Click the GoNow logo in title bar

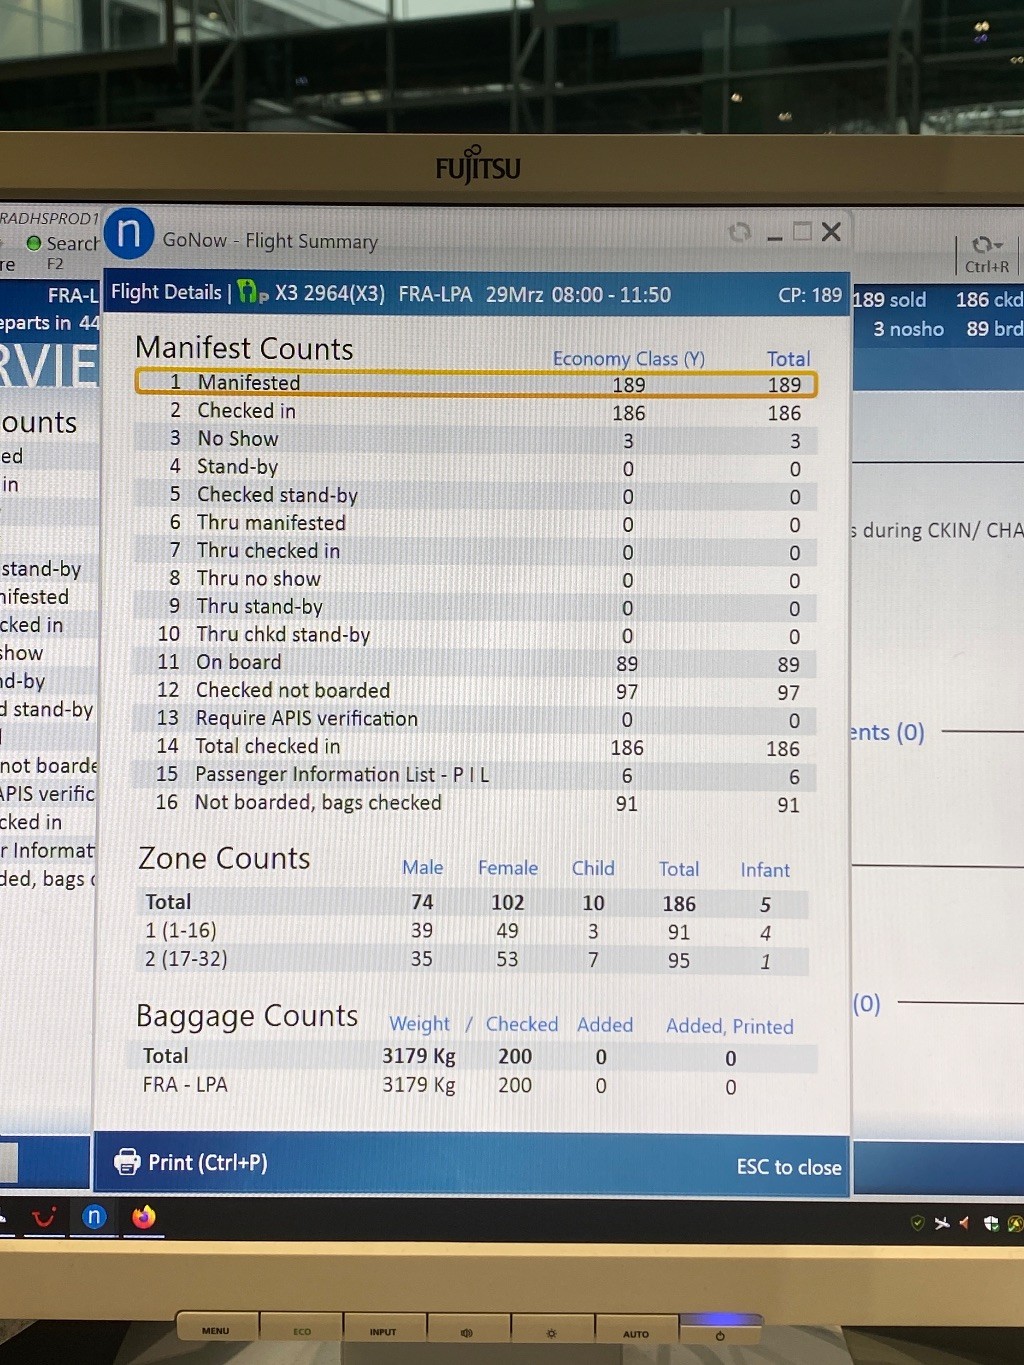coord(129,234)
